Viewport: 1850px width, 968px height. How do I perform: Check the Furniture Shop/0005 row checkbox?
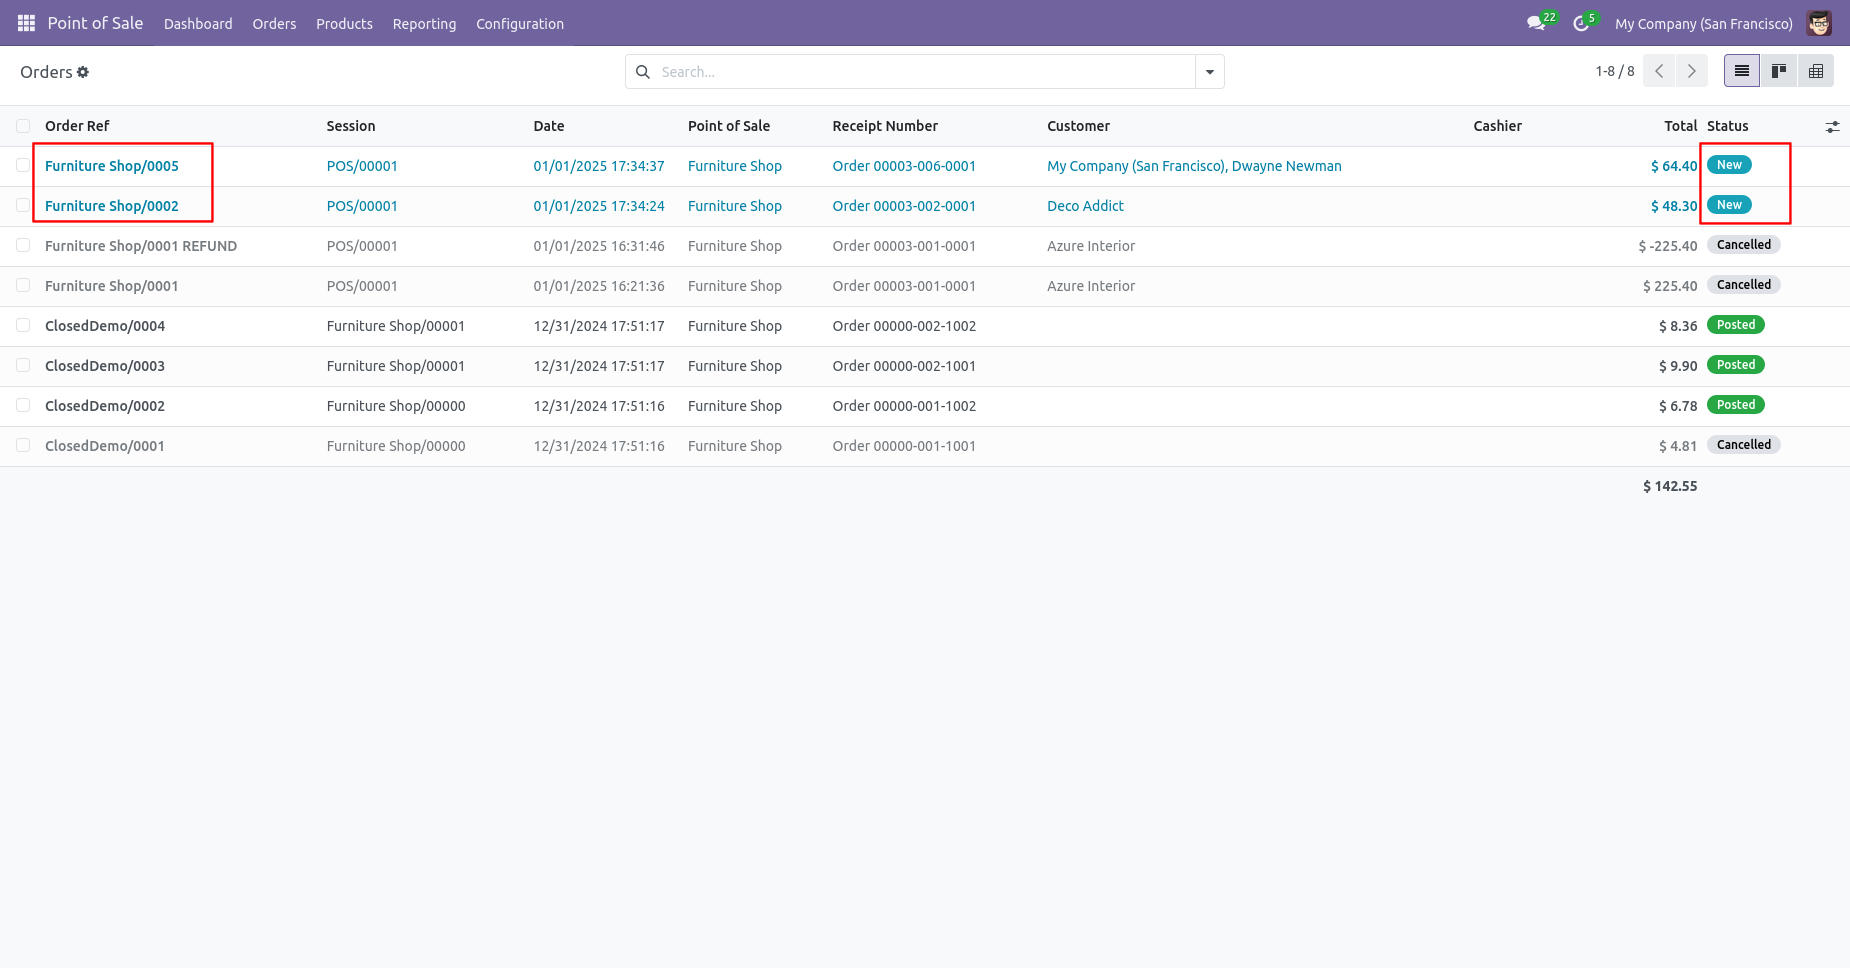coord(23,165)
